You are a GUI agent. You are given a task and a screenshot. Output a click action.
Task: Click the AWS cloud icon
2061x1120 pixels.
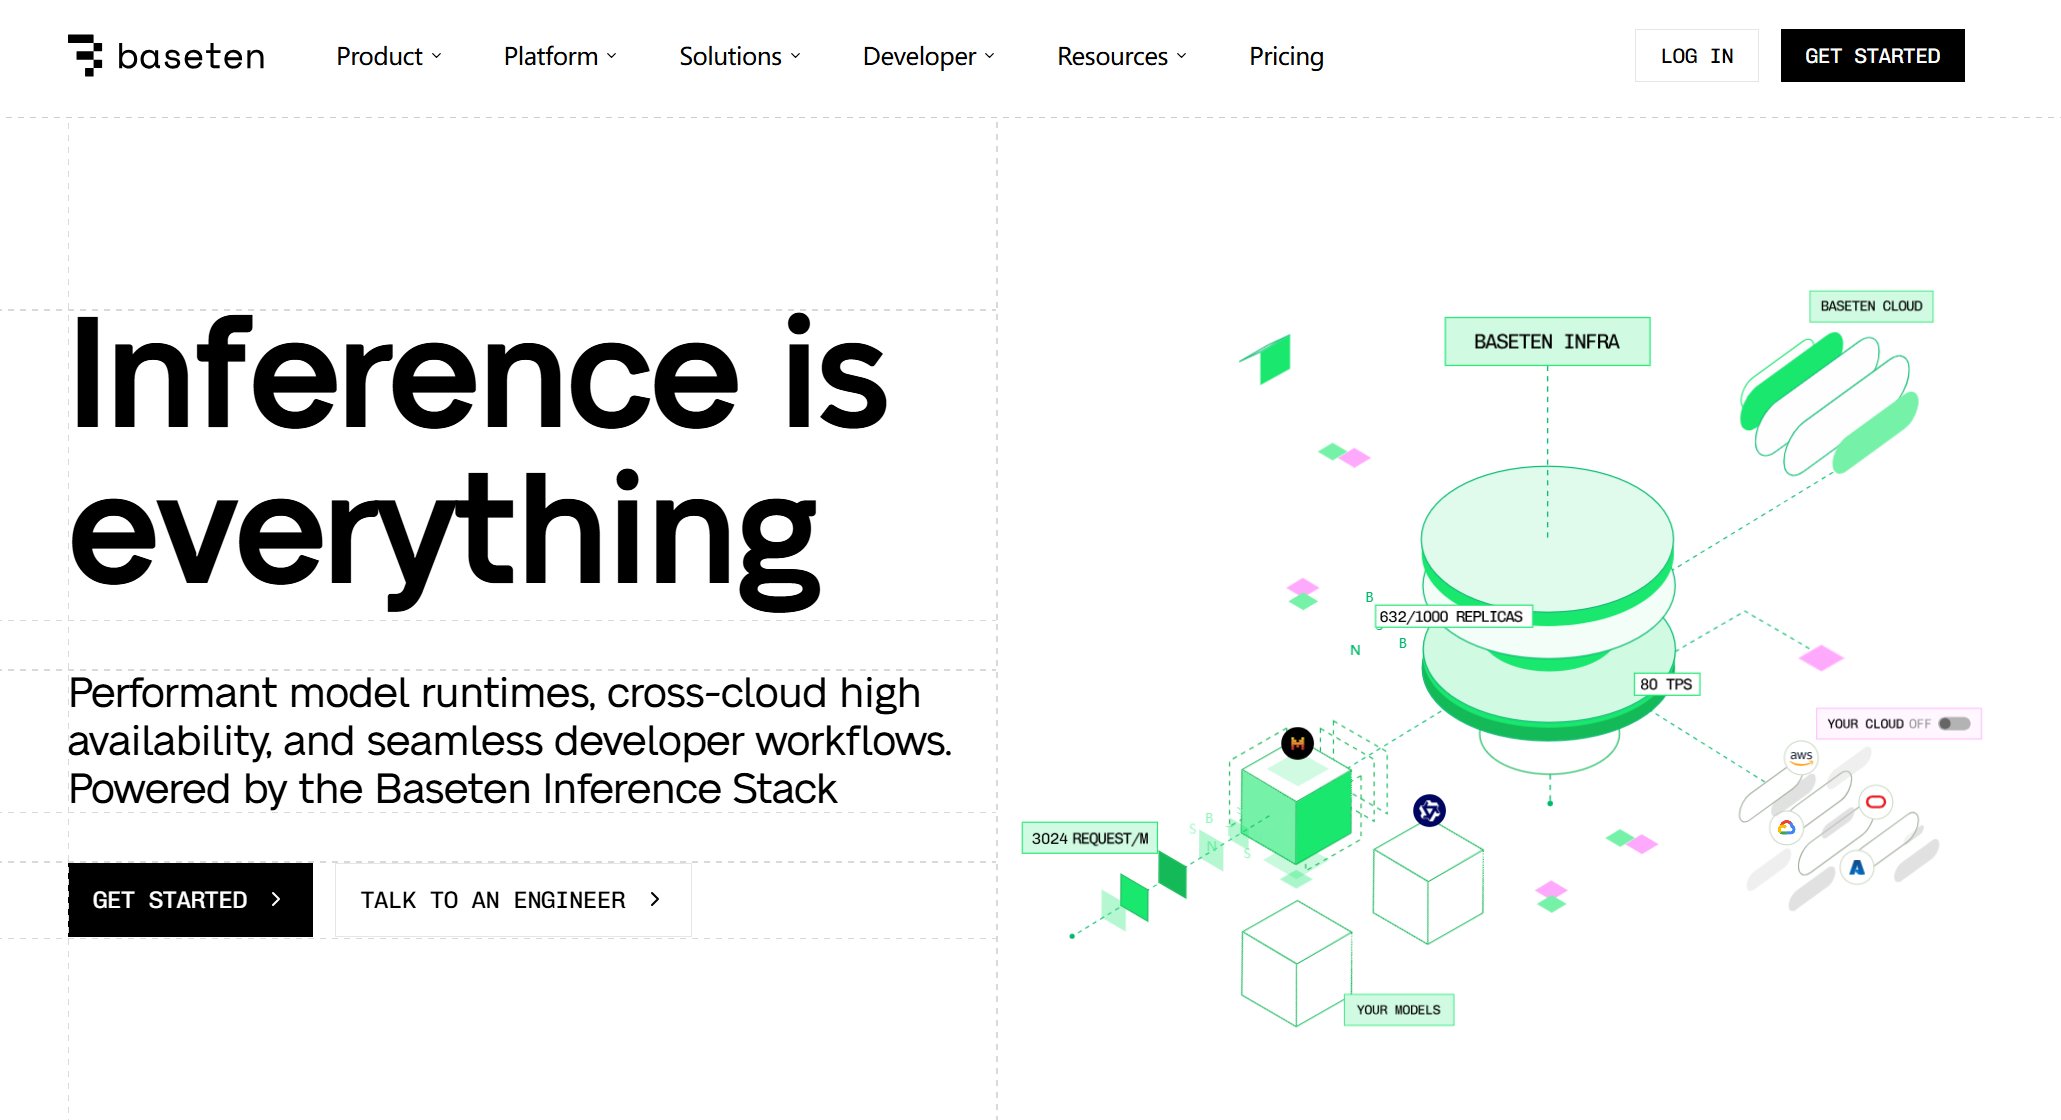[1800, 757]
